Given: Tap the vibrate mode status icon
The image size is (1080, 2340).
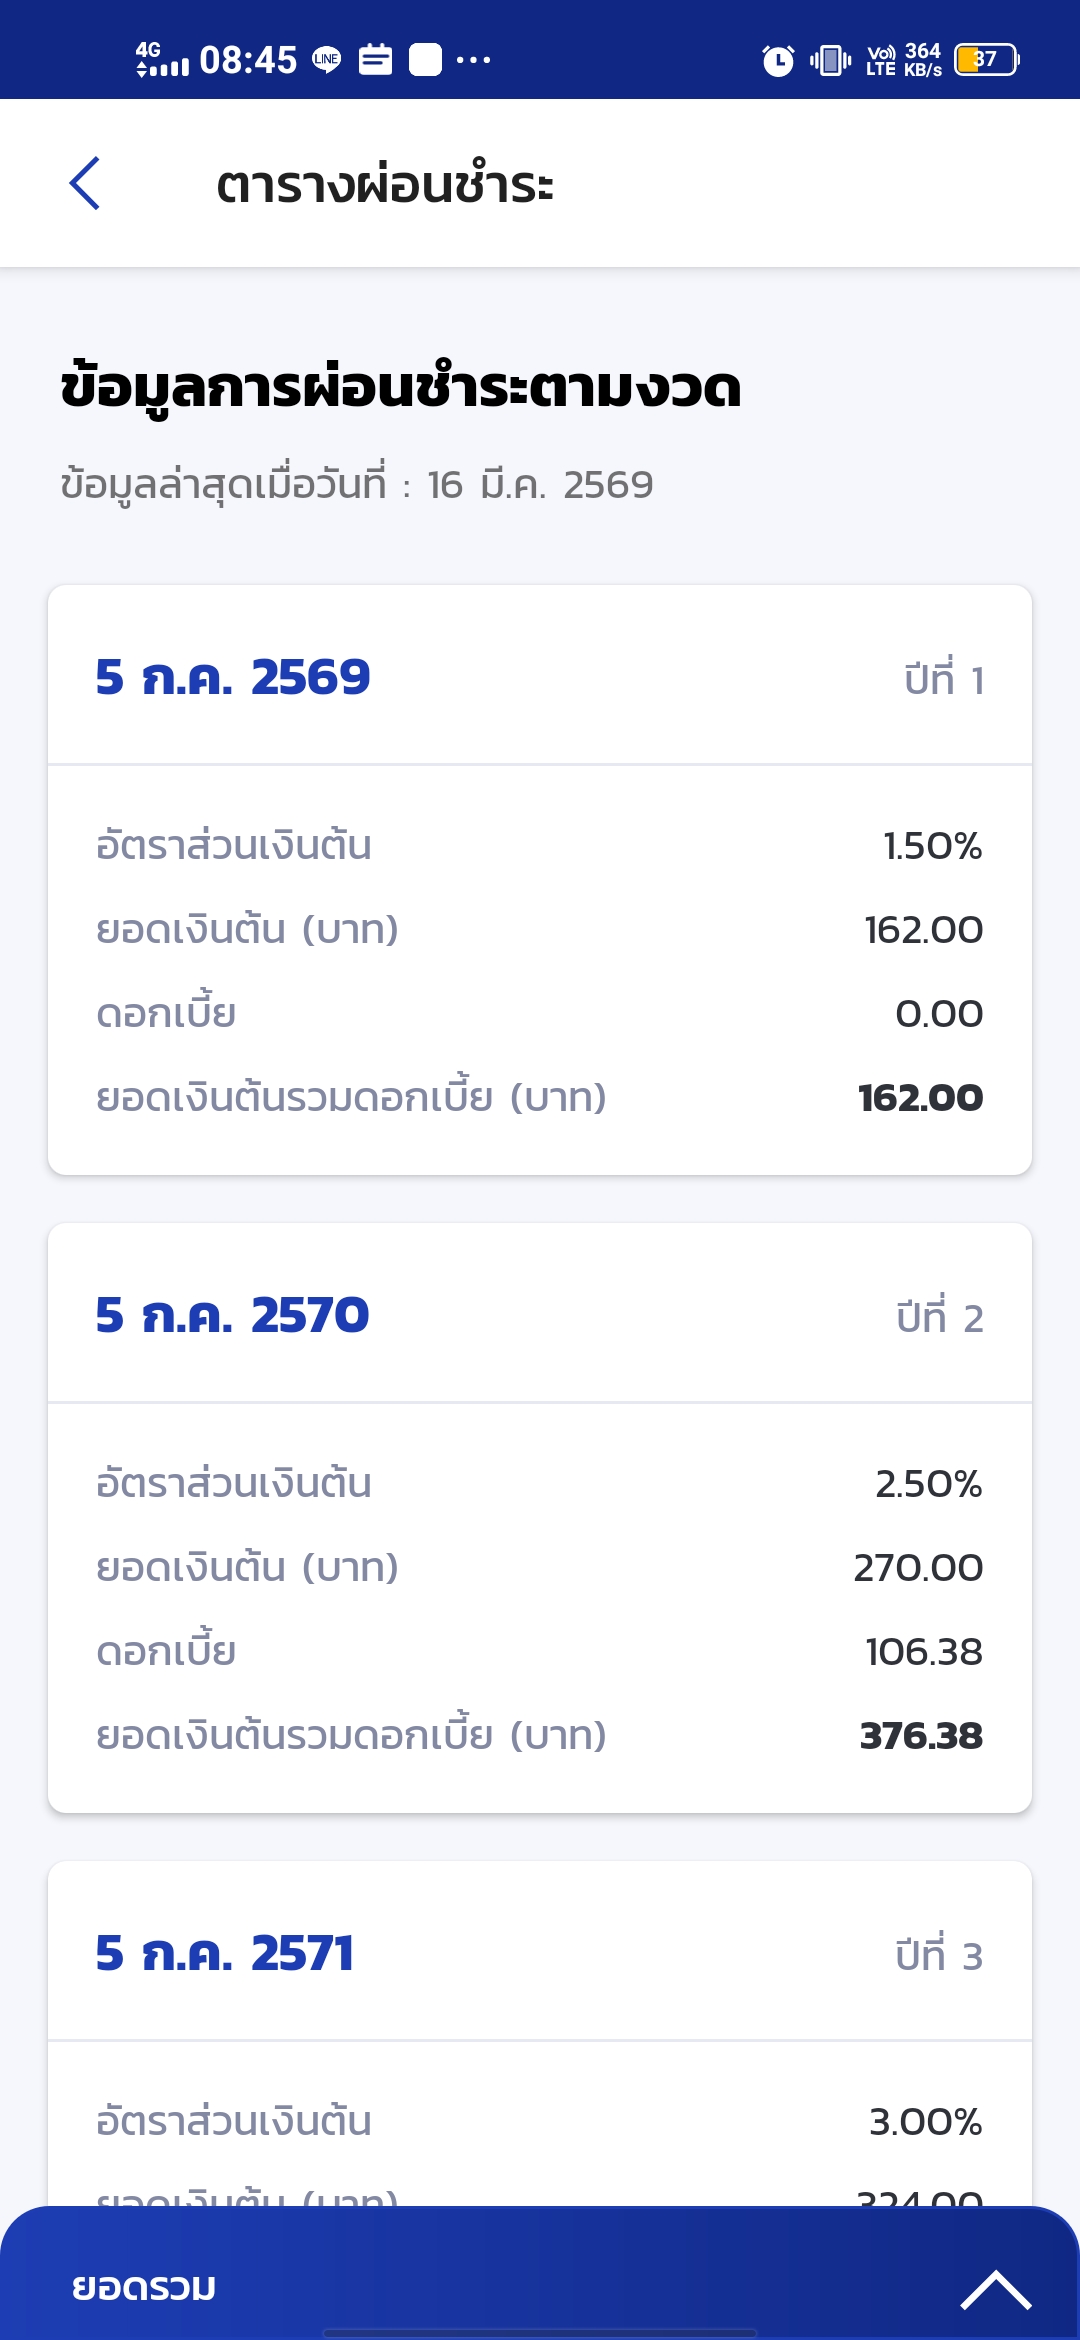Looking at the screenshot, I should 830,60.
